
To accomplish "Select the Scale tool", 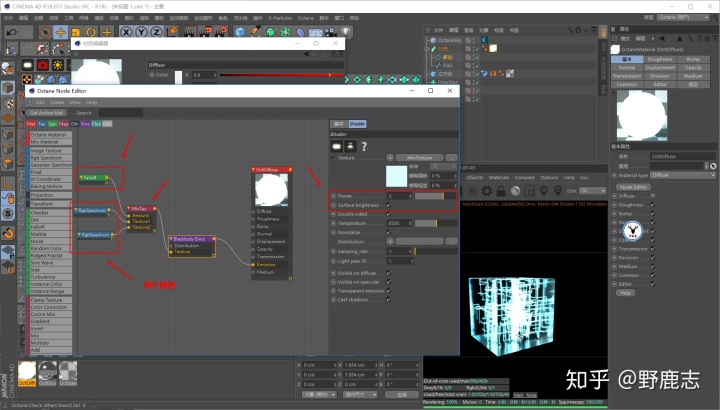I will (x=76, y=32).
